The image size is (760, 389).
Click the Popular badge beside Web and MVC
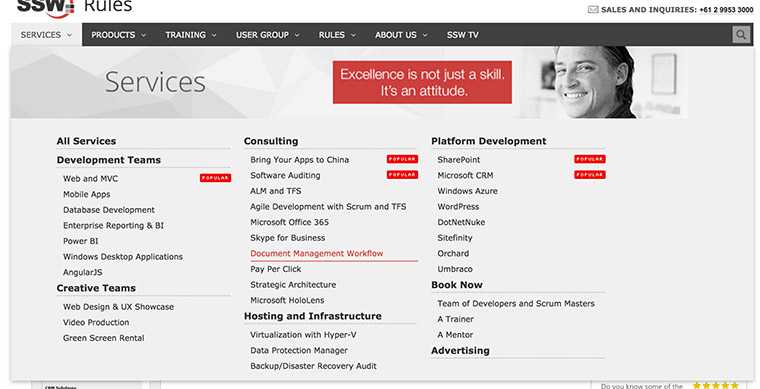[215, 178]
